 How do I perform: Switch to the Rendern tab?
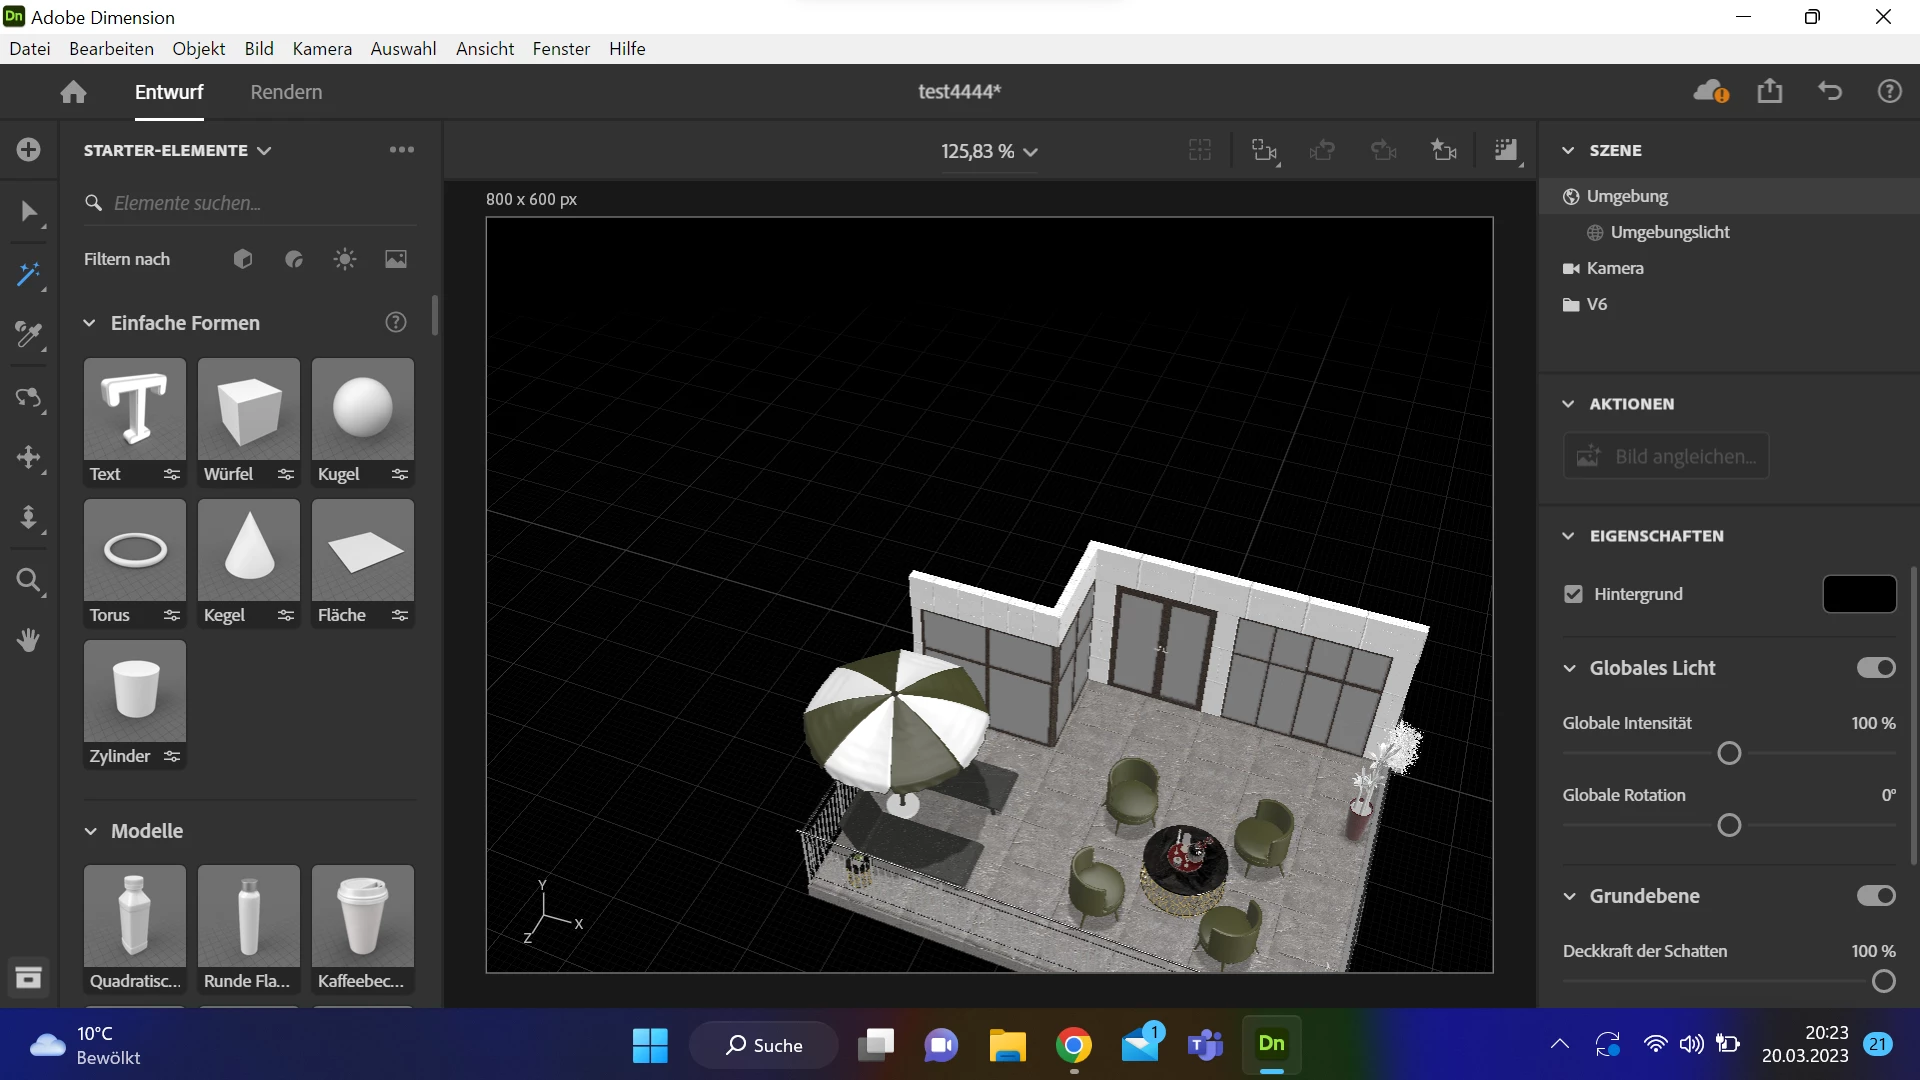point(286,92)
